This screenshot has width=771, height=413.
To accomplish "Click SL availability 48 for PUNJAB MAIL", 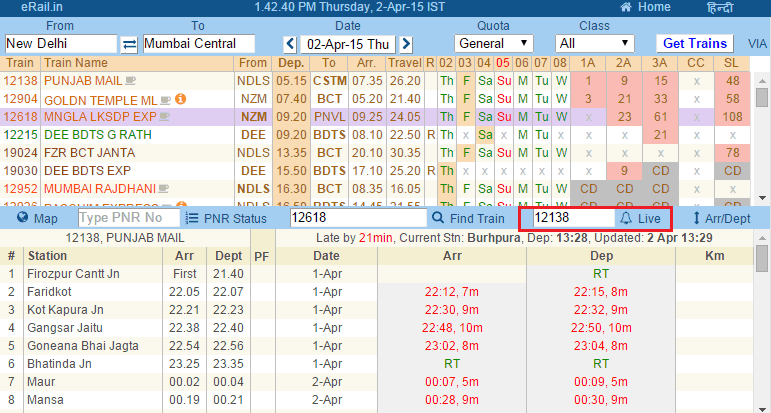I will click(732, 81).
